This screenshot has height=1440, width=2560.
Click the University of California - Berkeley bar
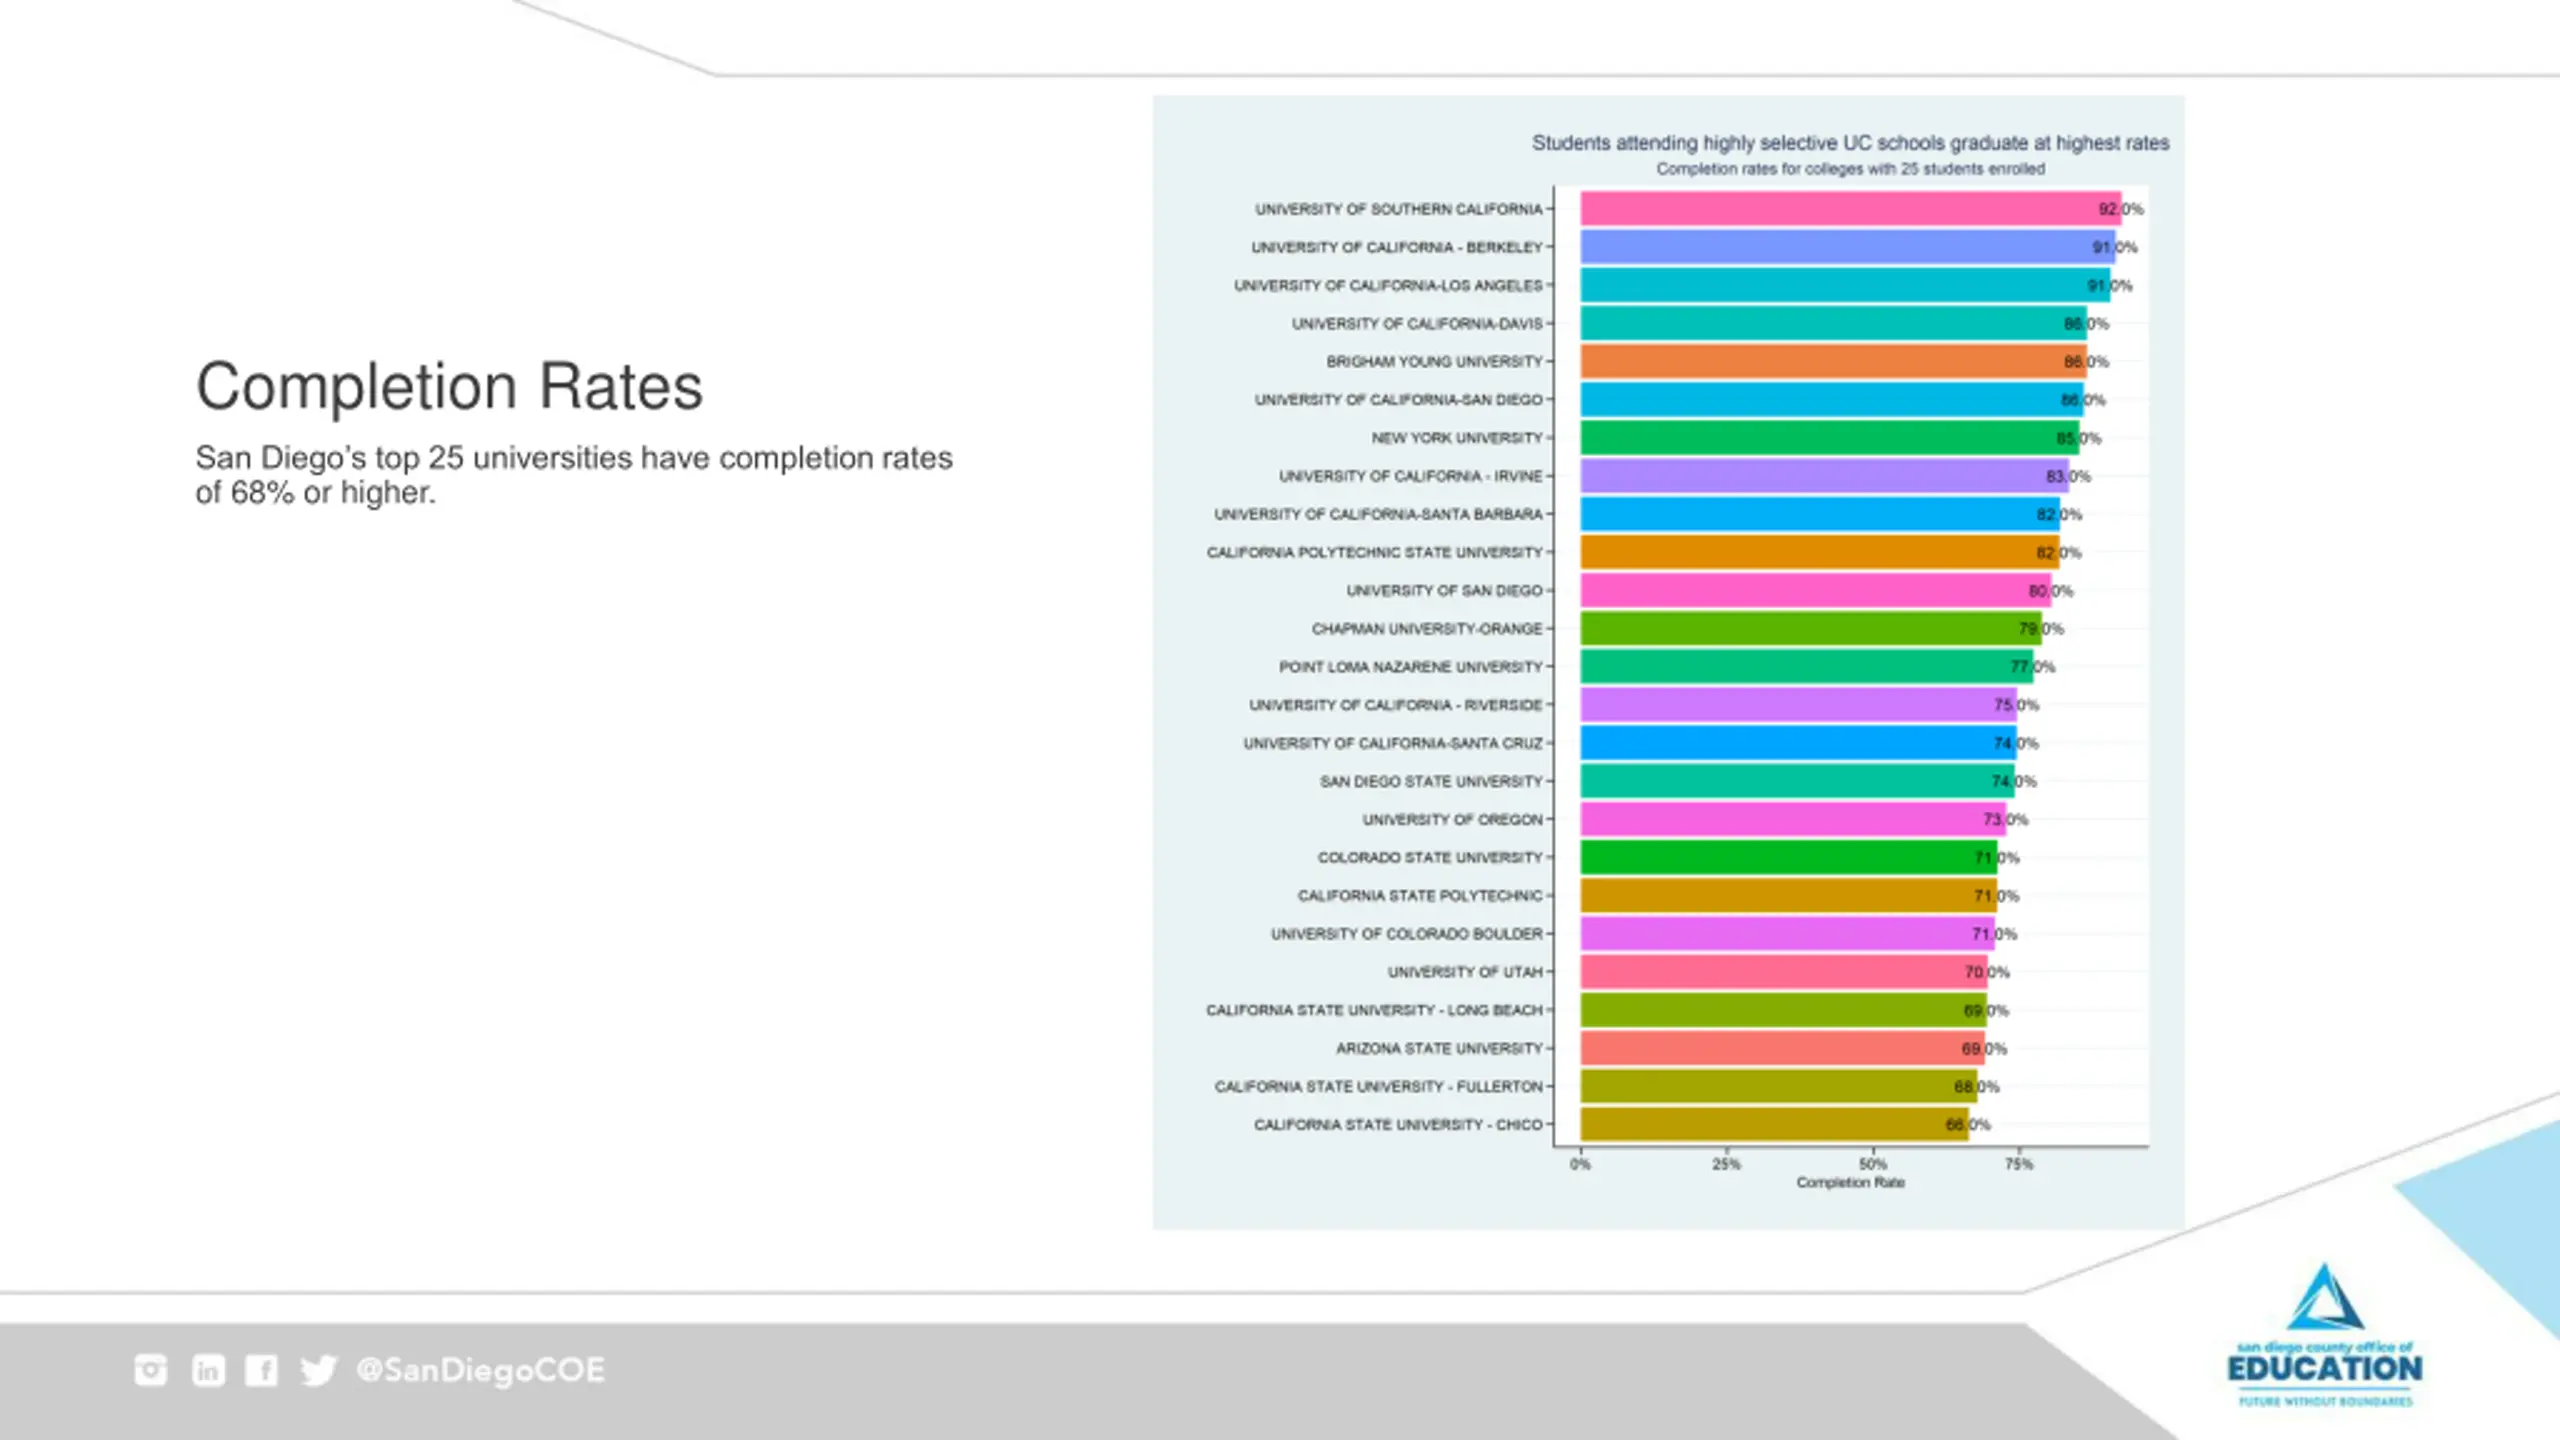click(x=1847, y=247)
